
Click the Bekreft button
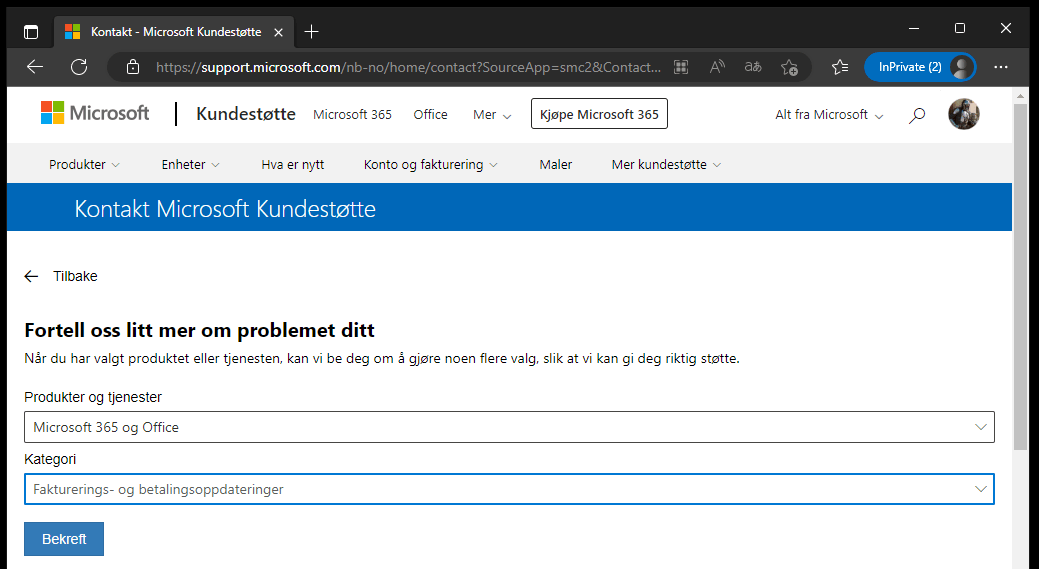pyautogui.click(x=64, y=539)
